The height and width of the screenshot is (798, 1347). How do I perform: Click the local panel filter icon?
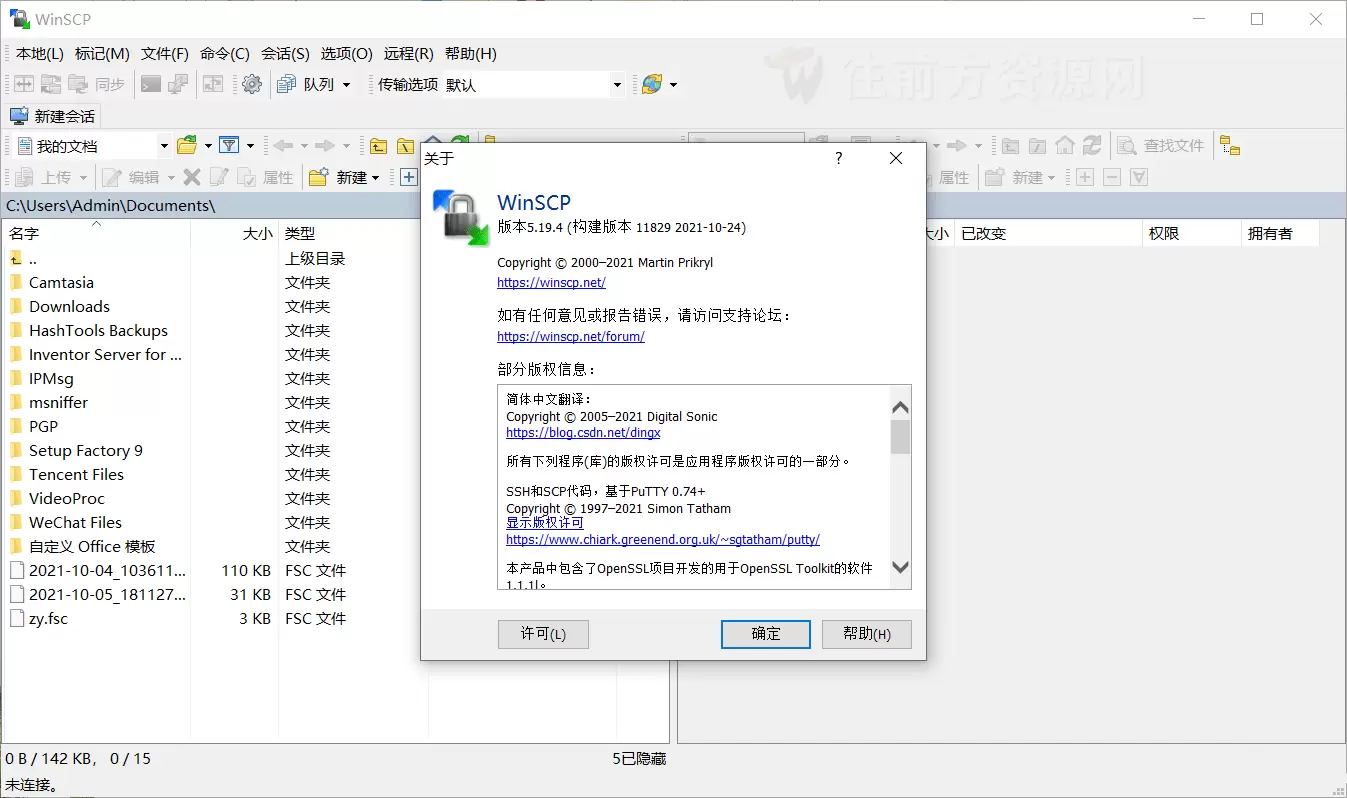229,146
